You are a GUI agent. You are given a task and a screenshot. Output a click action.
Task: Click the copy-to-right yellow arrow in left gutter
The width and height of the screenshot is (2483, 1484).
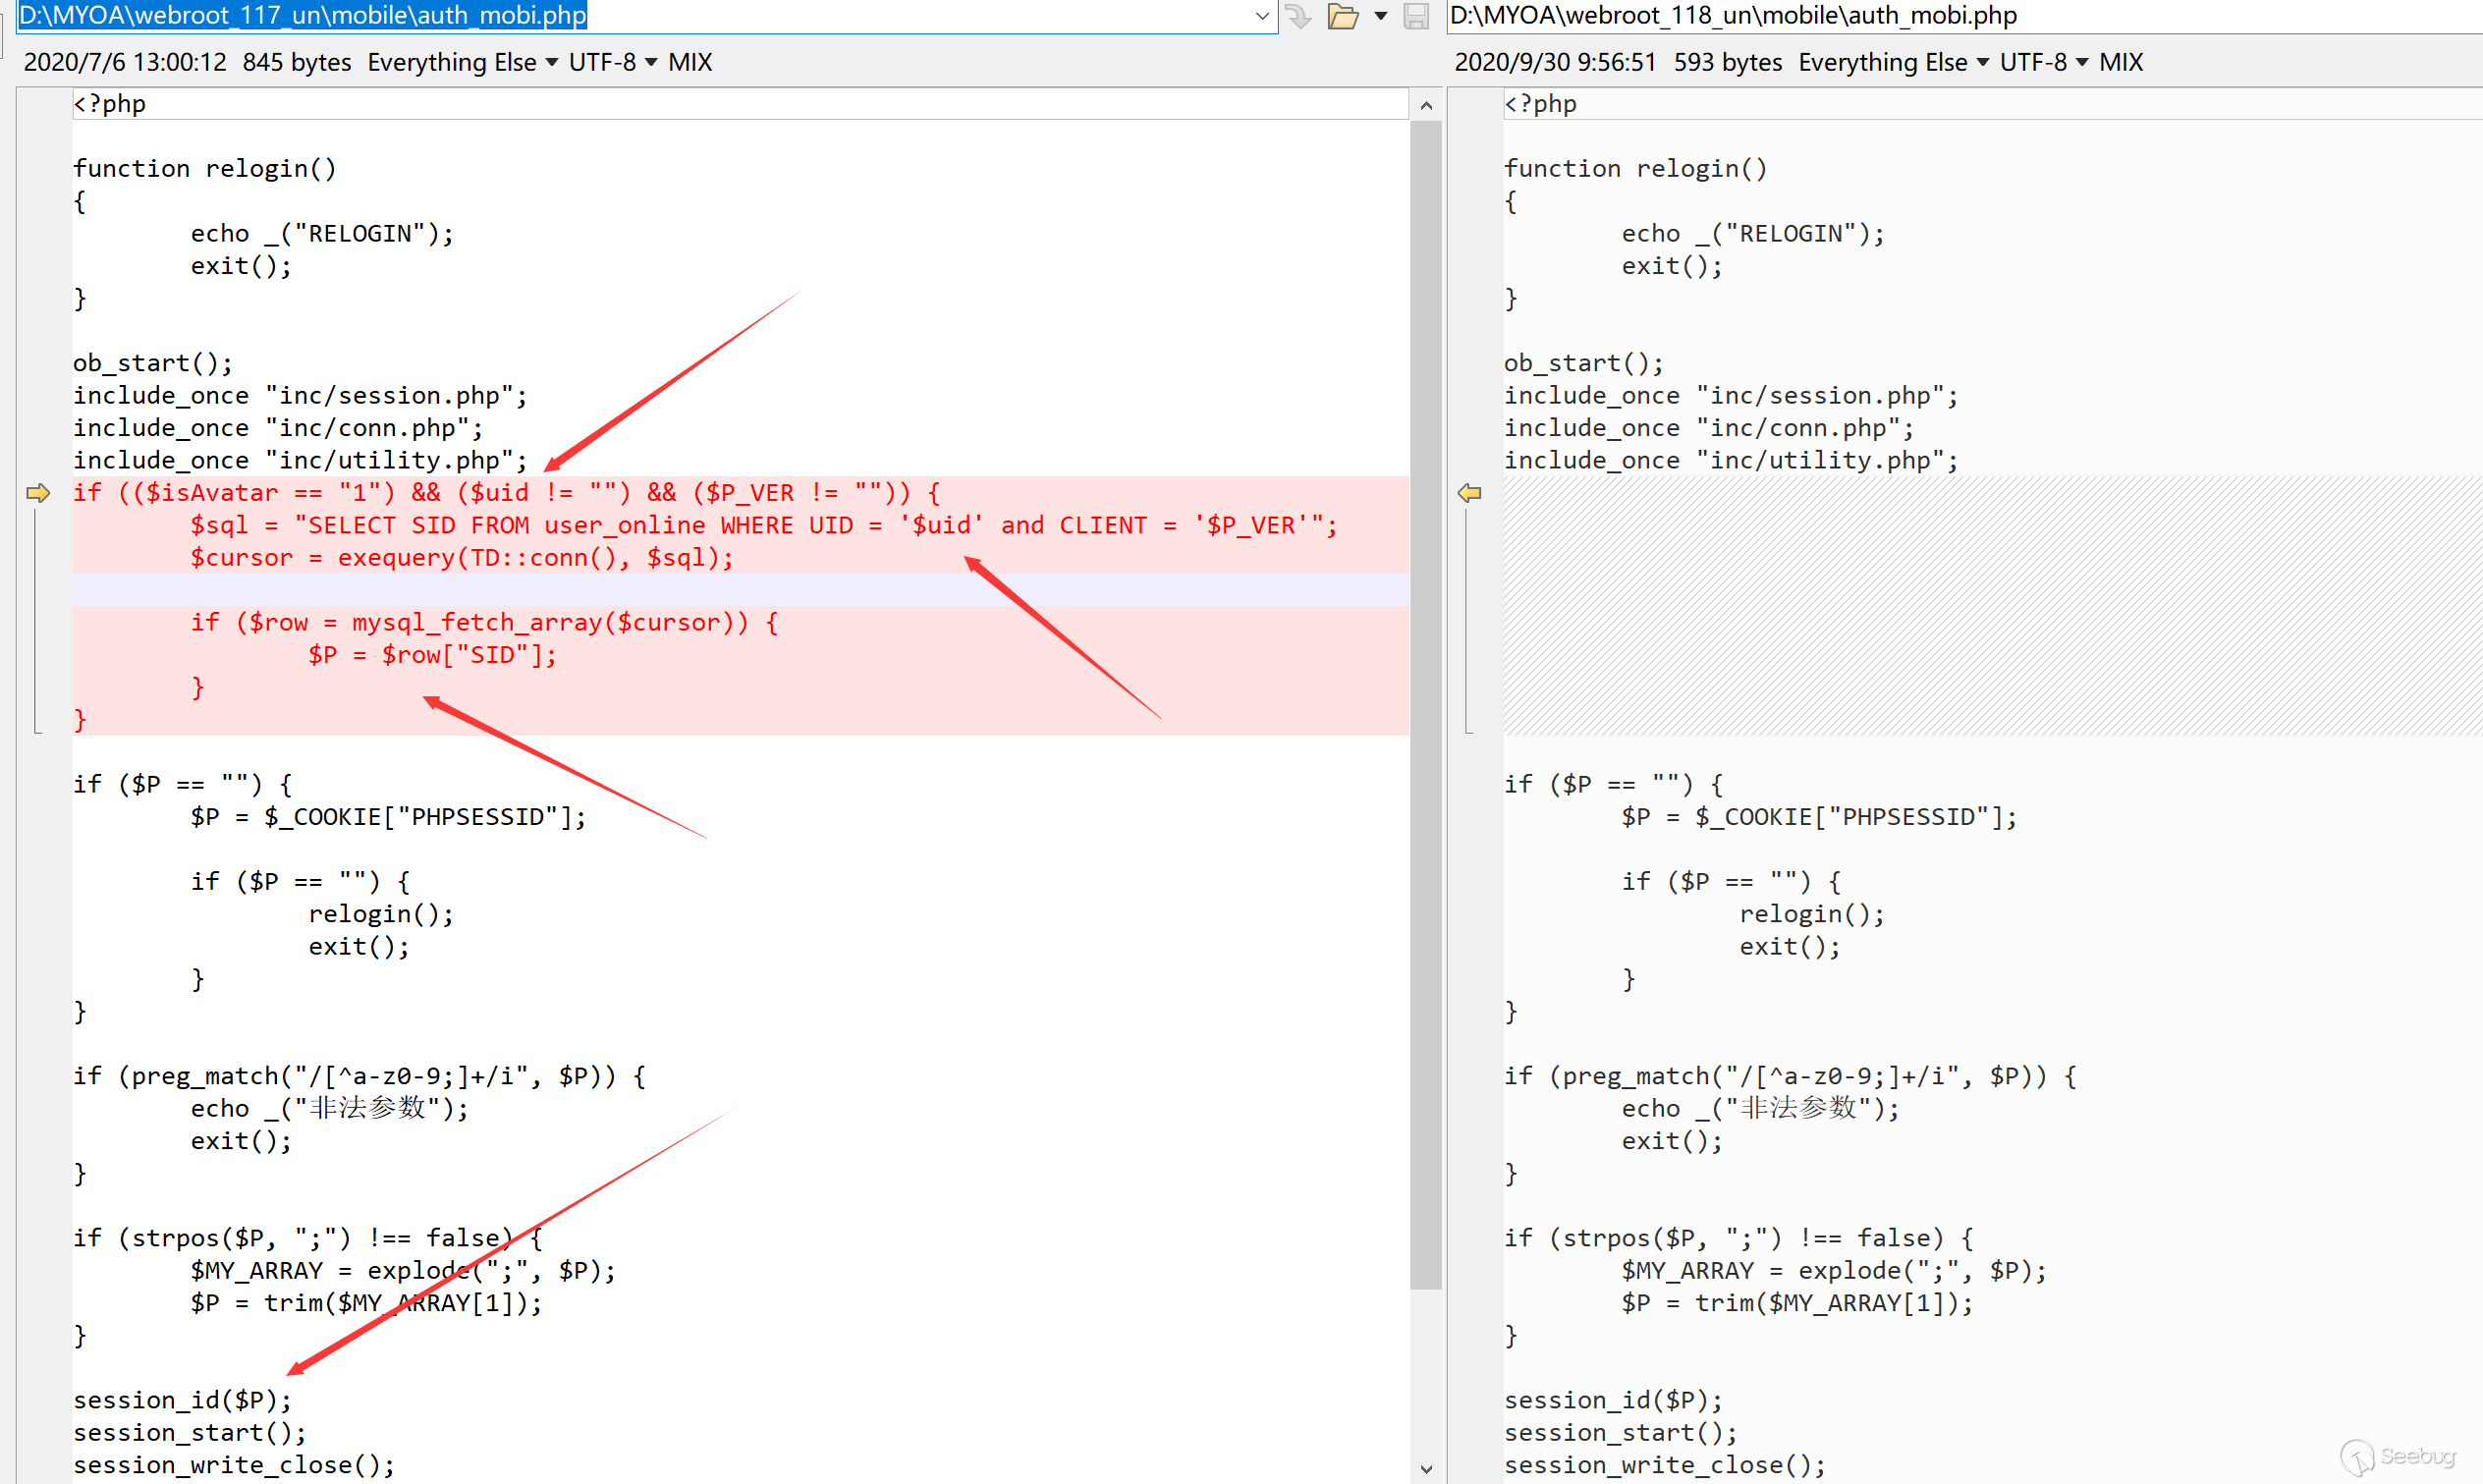coord(38,493)
